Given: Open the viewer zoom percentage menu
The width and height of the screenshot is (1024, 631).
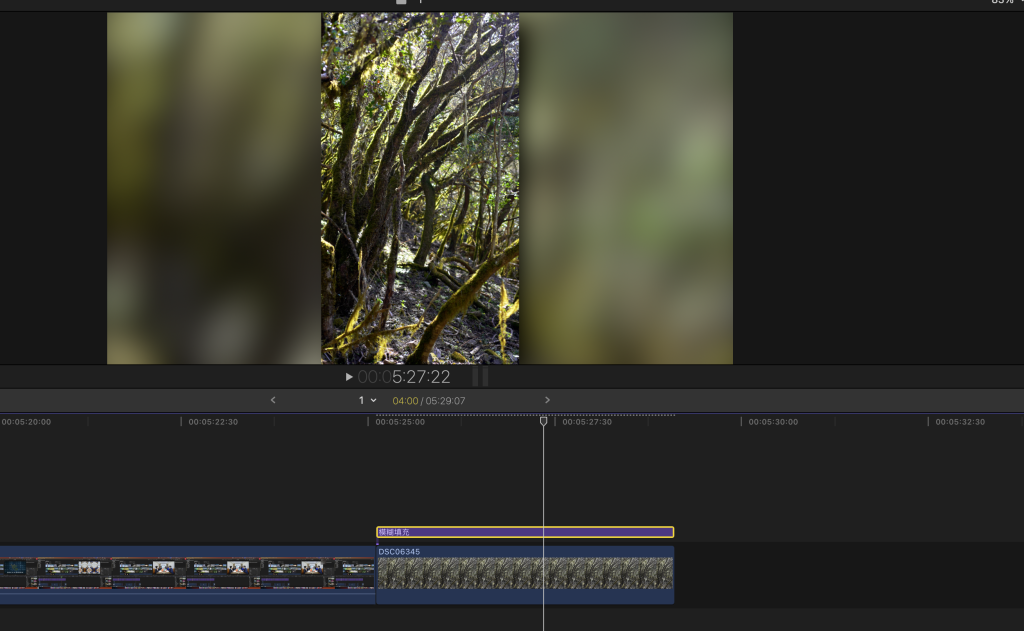Looking at the screenshot, I should pyautogui.click(x=1003, y=2).
